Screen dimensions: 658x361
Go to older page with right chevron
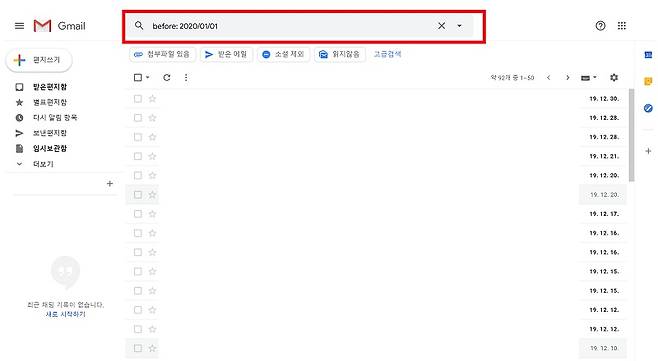(x=567, y=78)
